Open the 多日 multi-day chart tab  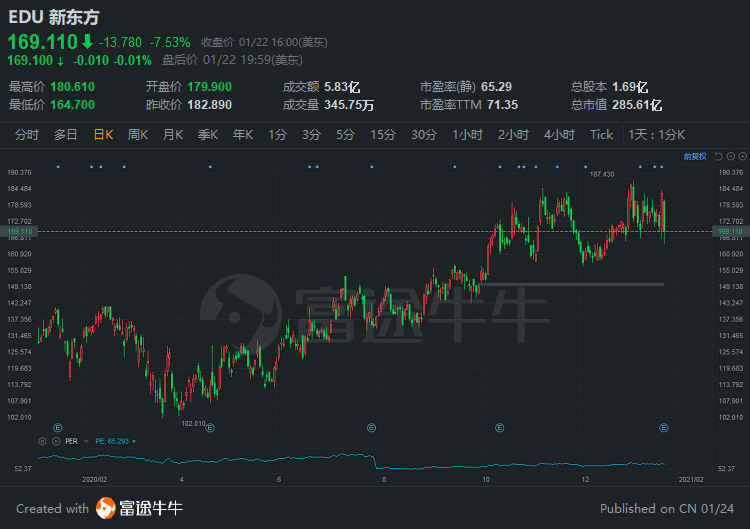click(66, 135)
